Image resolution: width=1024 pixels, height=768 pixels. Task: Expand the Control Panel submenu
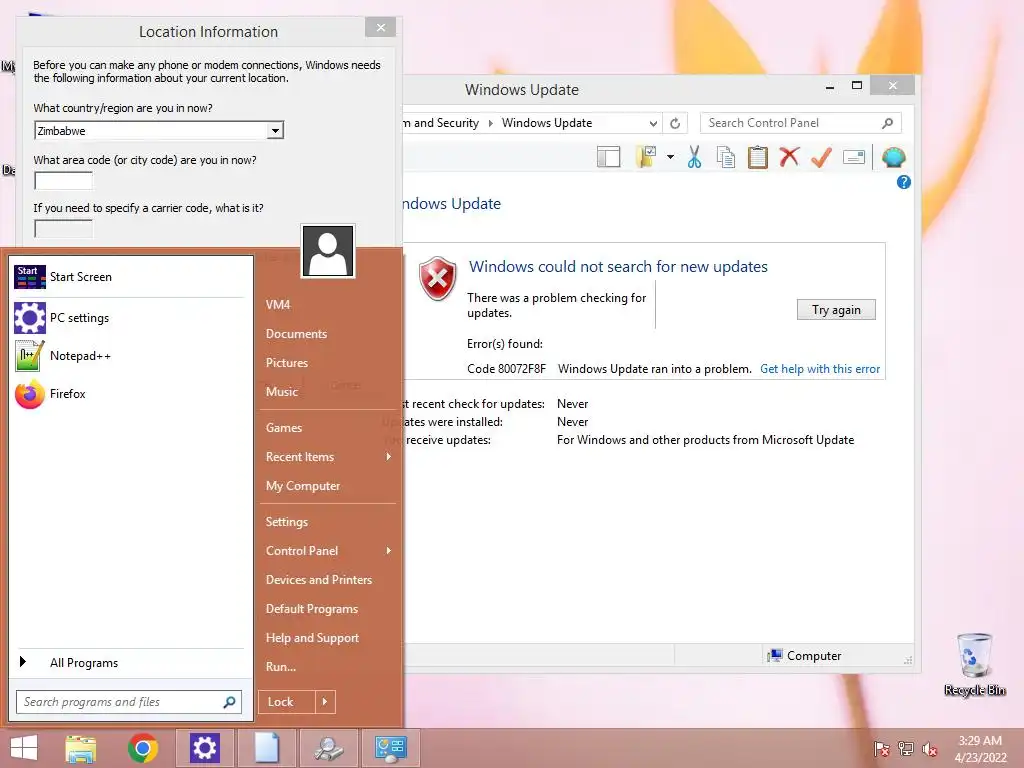point(389,551)
